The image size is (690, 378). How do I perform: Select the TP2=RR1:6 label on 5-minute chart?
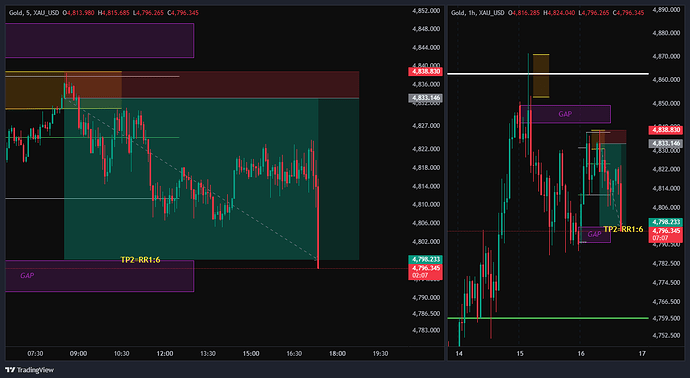click(140, 260)
